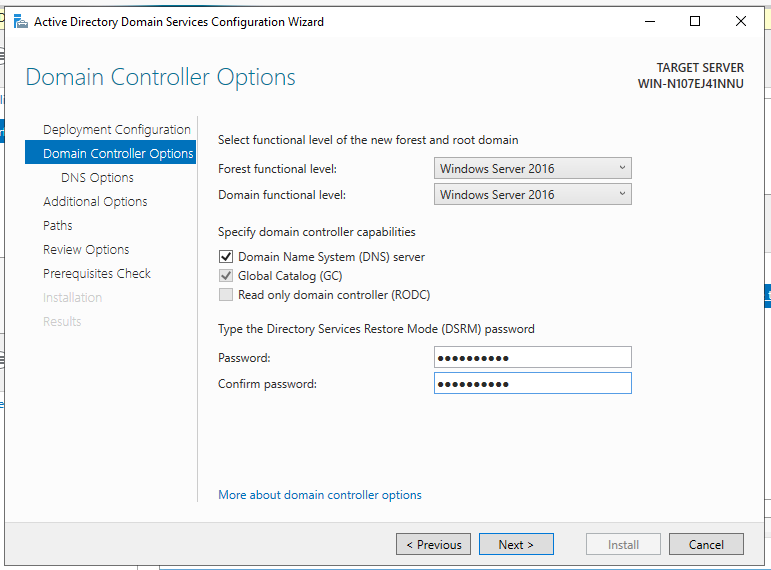Go to Deployment Configuration step
Image resolution: width=771 pixels, height=570 pixels.
pyautogui.click(x=116, y=130)
